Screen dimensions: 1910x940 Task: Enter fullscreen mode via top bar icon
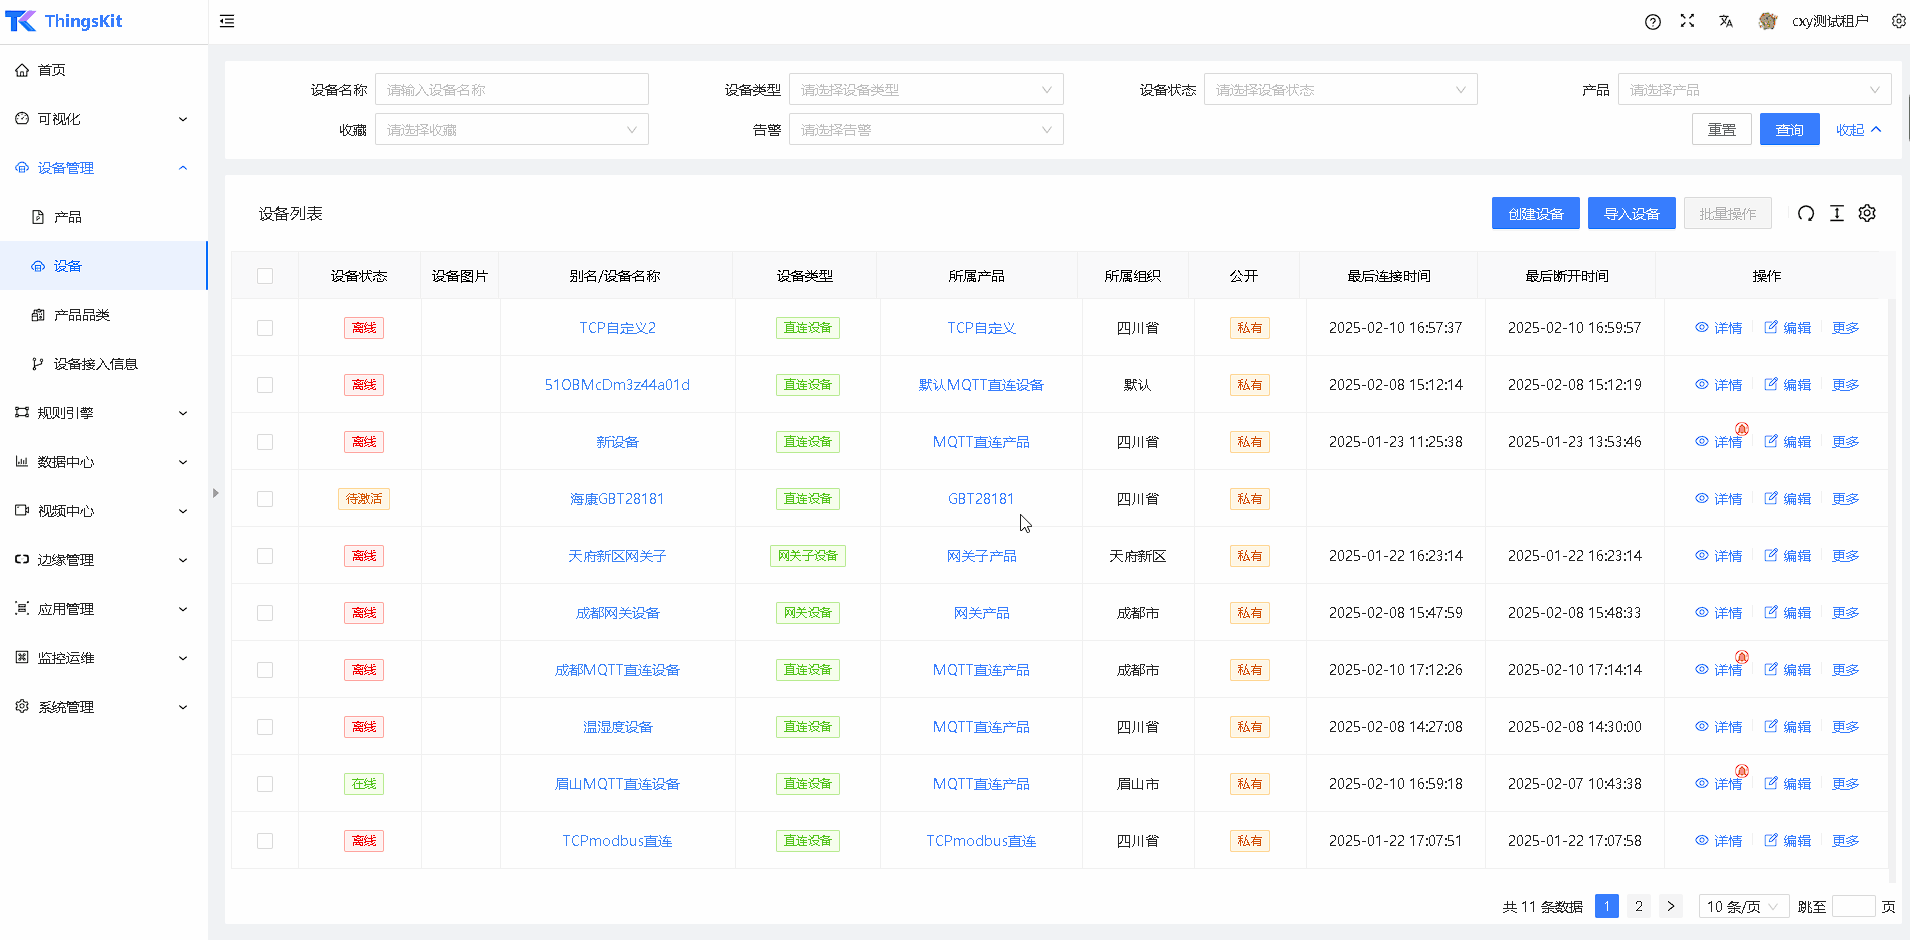click(x=1688, y=21)
